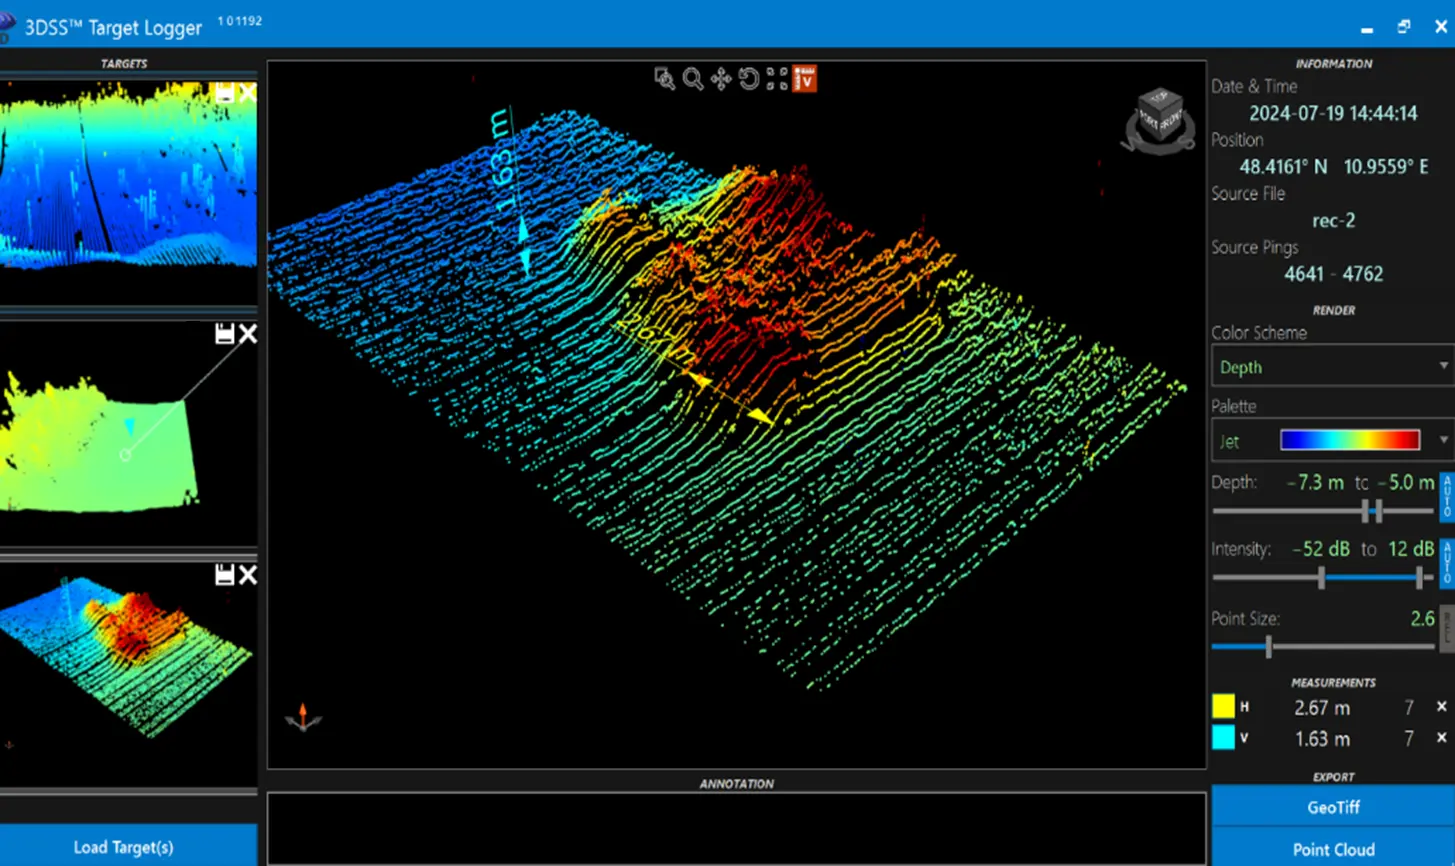
Task: Click the rotate view tool
Action: click(x=748, y=79)
